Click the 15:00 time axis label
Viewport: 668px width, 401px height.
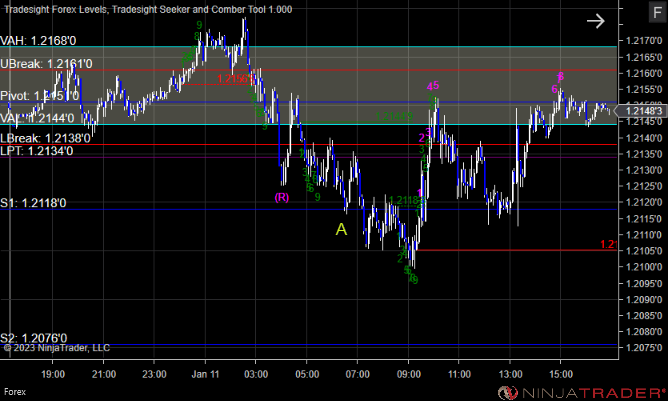(561, 374)
